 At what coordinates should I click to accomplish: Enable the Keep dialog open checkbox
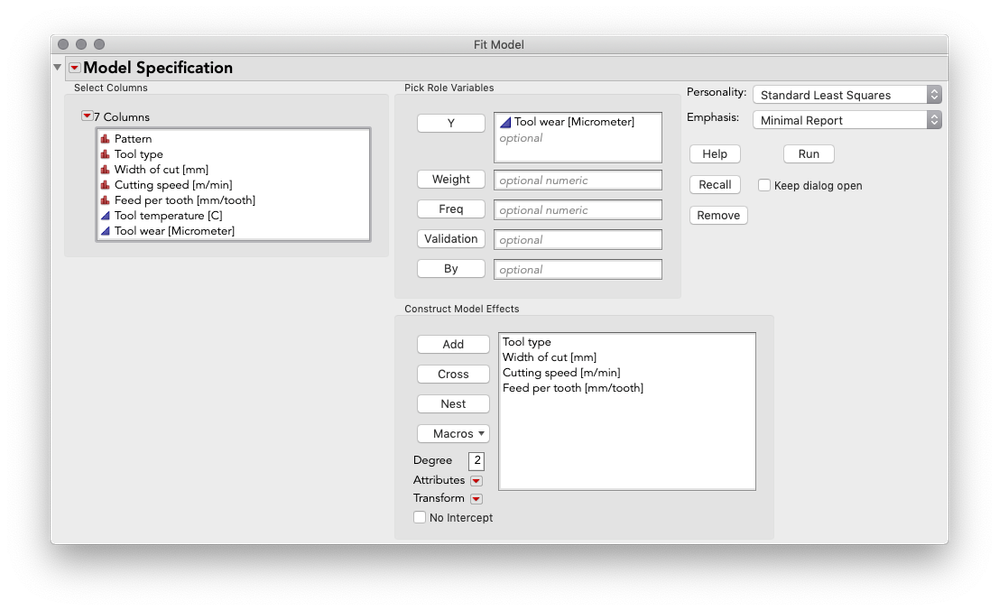point(764,185)
